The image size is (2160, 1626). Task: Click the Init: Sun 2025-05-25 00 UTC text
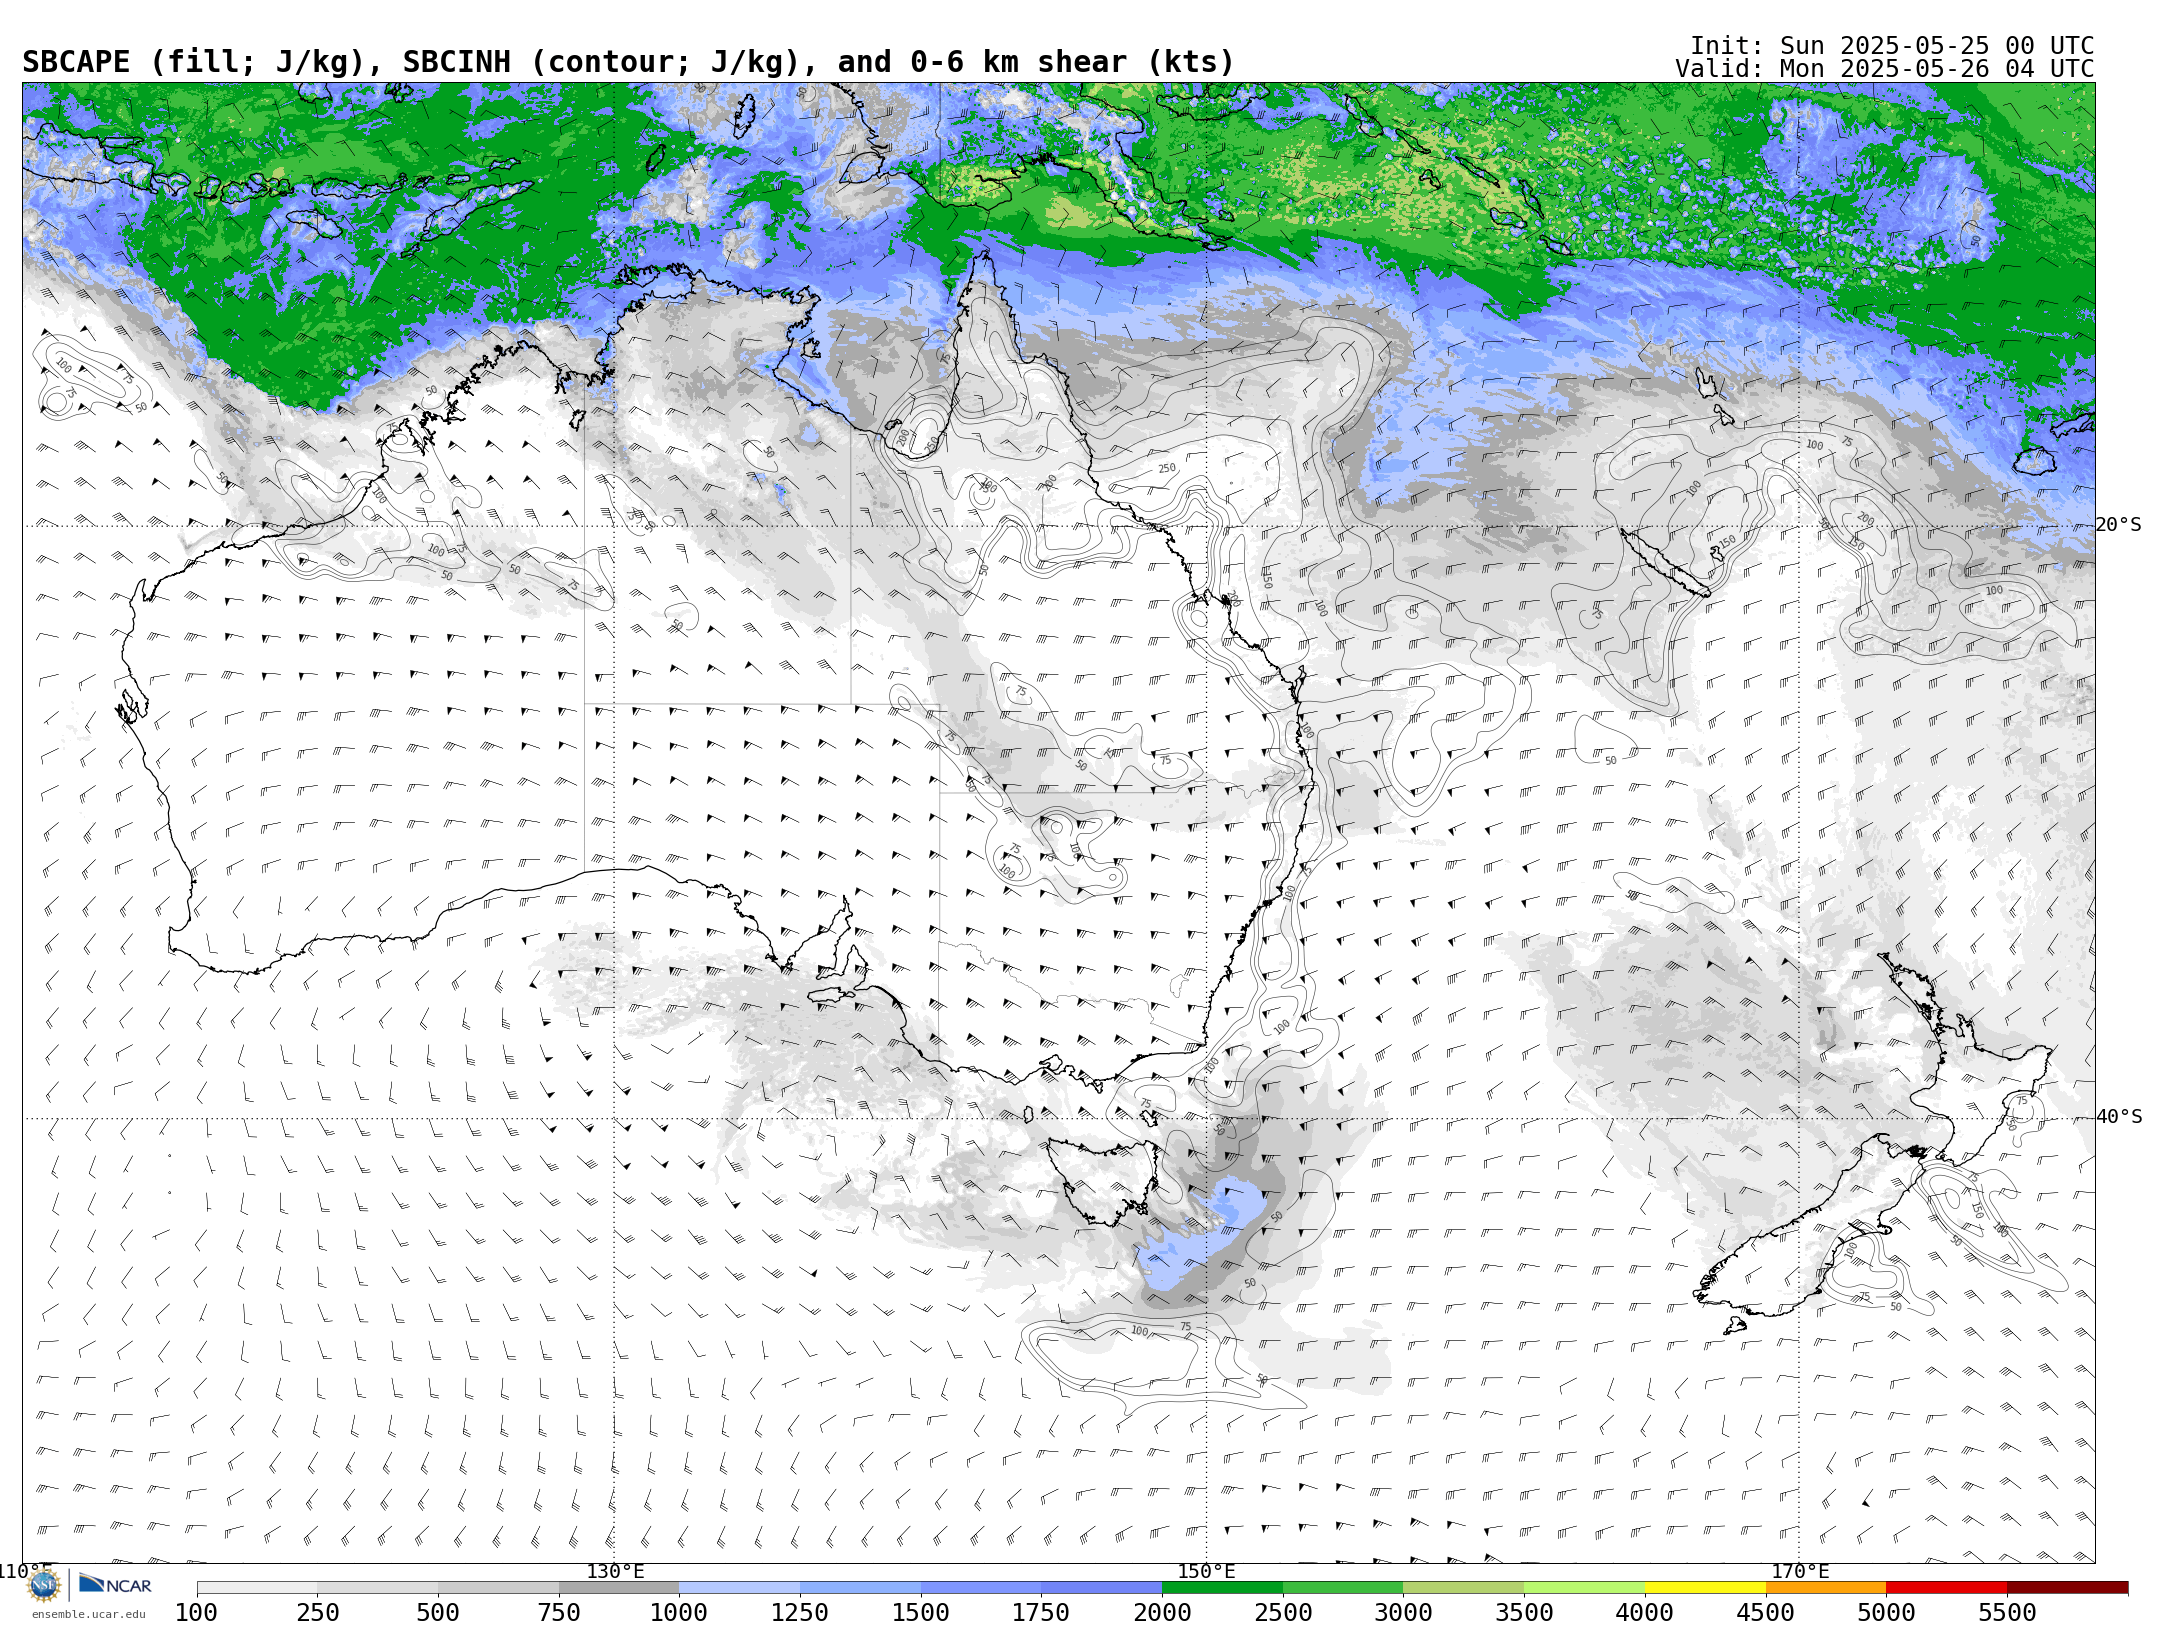pos(1892,46)
